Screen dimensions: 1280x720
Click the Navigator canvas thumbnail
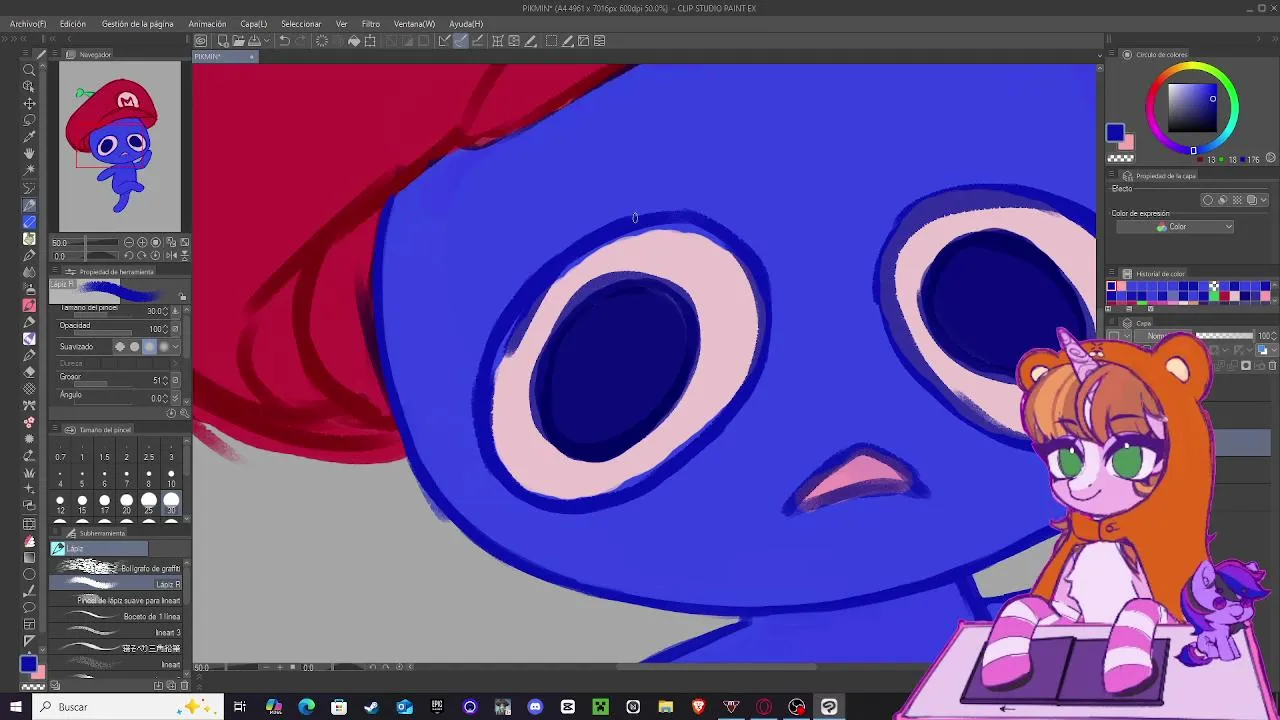point(120,146)
